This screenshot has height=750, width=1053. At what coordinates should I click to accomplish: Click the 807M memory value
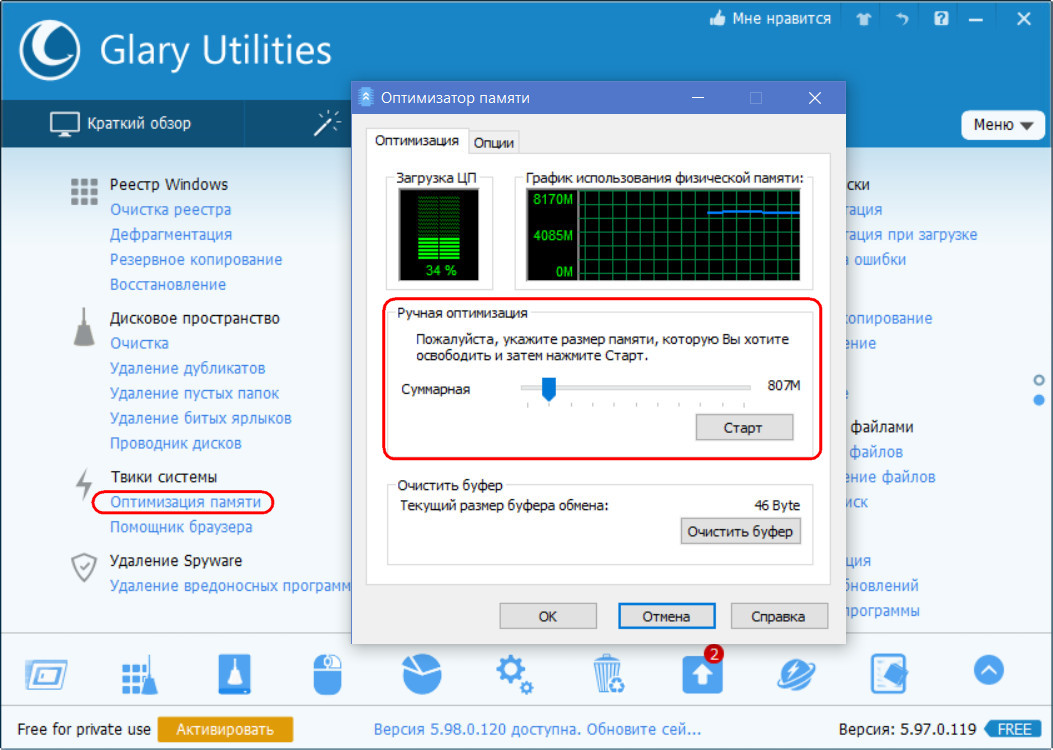[783, 385]
